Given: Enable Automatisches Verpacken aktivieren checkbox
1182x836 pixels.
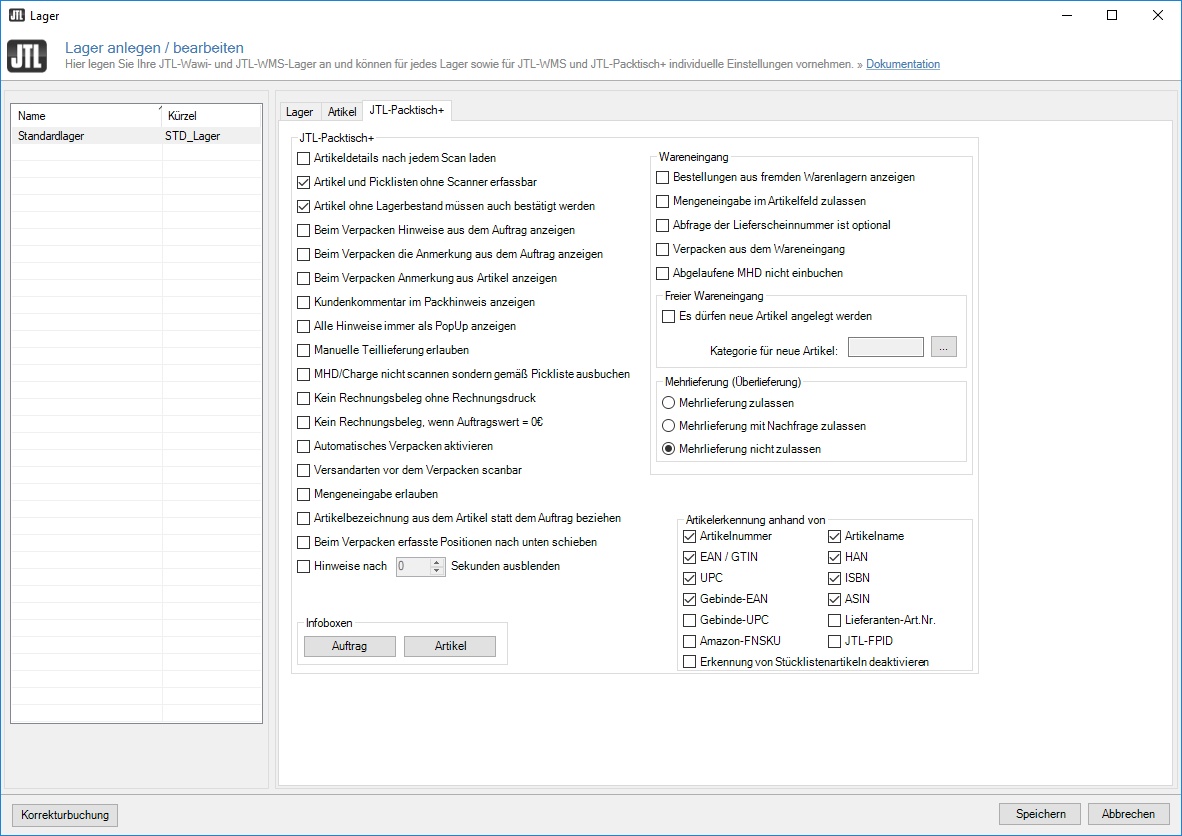Looking at the screenshot, I should coord(304,446).
